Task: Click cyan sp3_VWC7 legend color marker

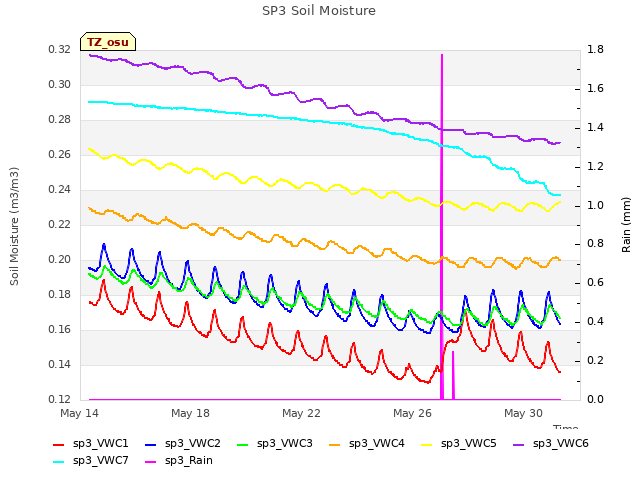Action: click(59, 462)
